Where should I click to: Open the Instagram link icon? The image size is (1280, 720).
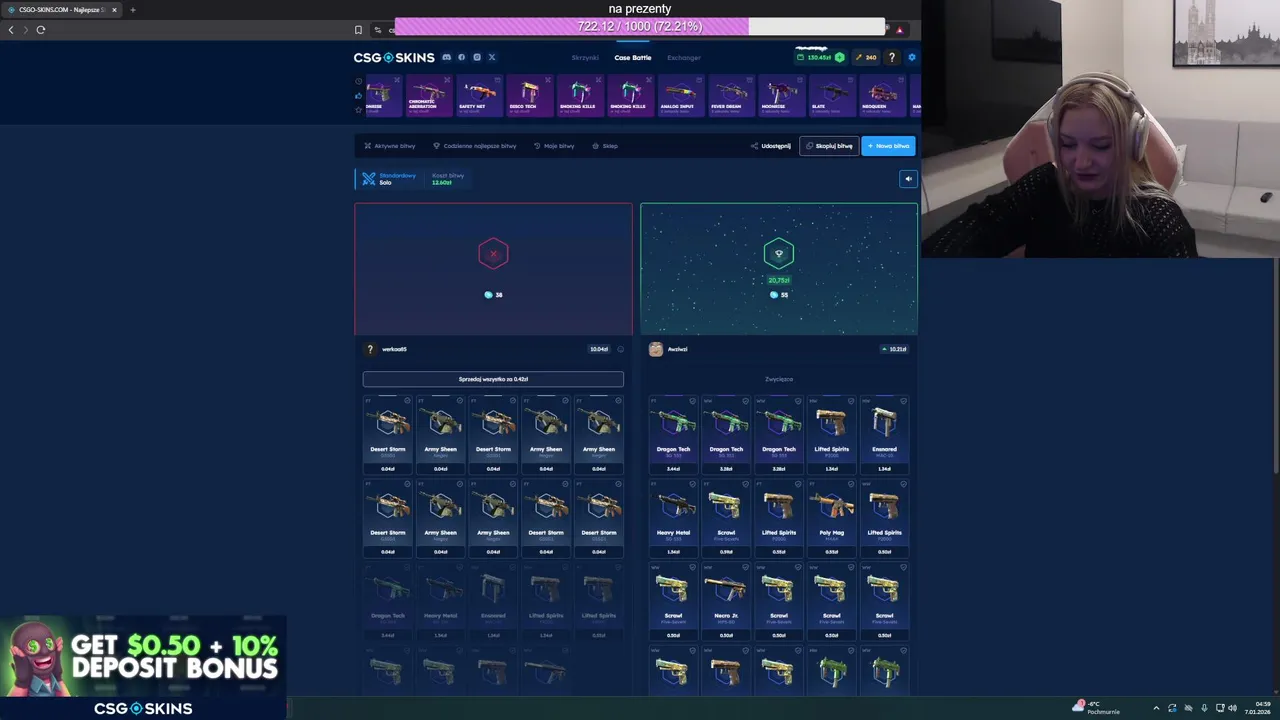click(477, 57)
